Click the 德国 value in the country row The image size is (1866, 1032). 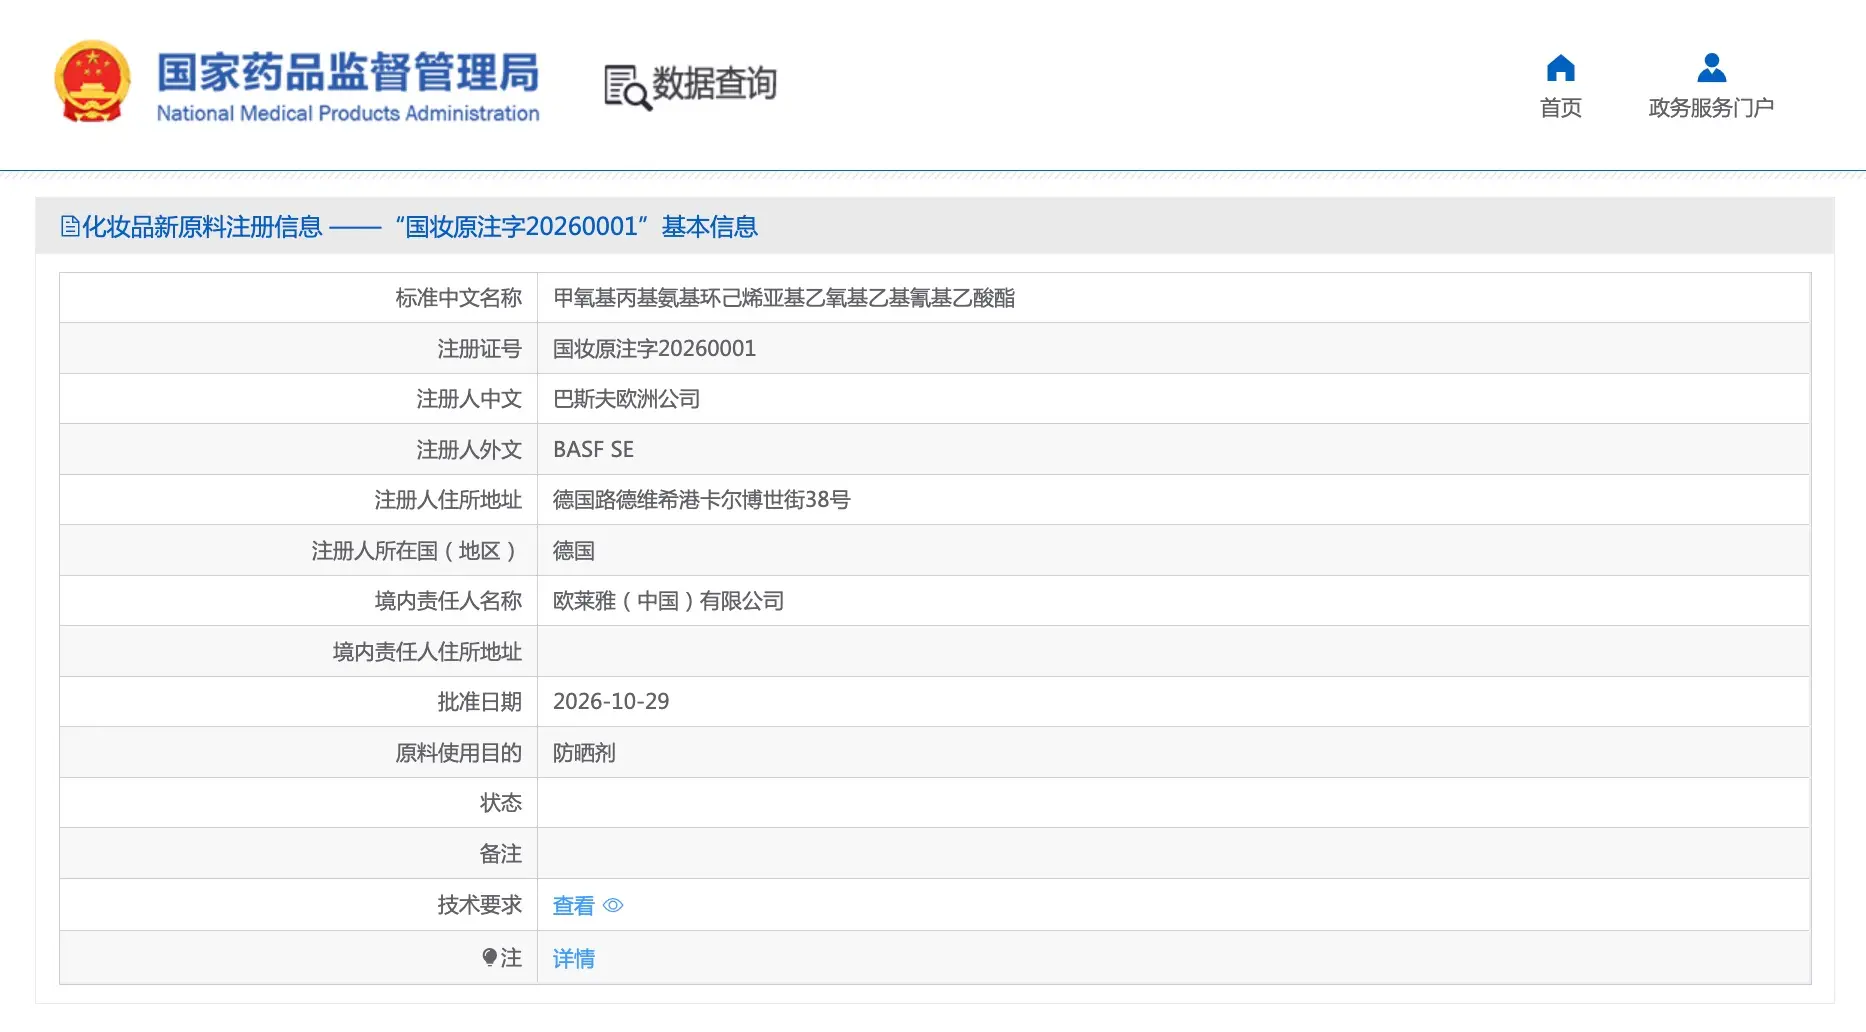(573, 551)
